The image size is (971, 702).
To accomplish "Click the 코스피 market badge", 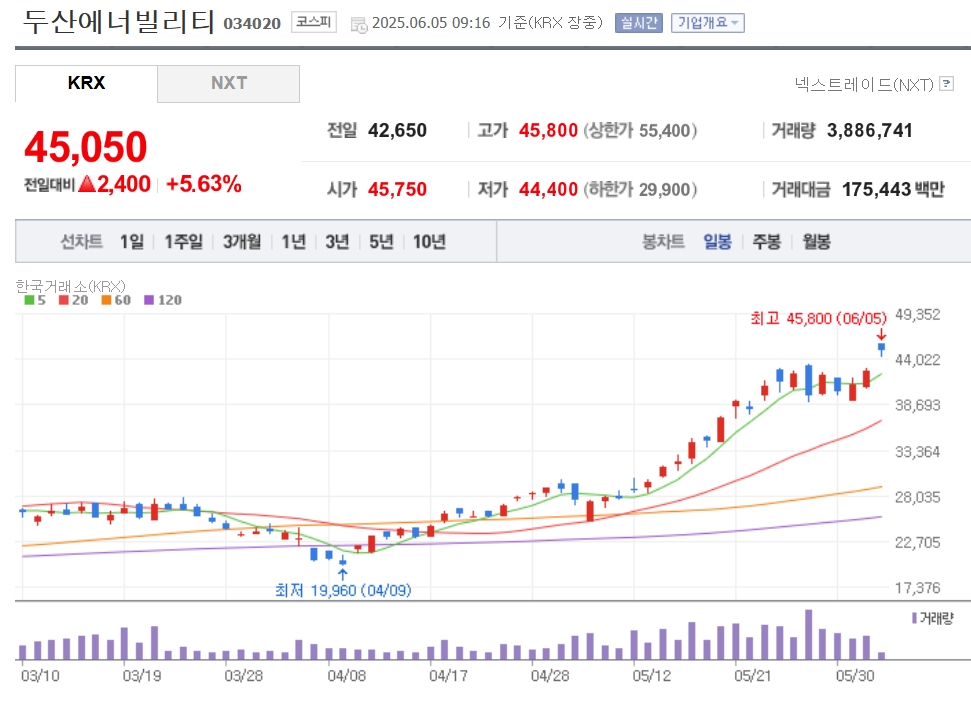I will pyautogui.click(x=314, y=23).
